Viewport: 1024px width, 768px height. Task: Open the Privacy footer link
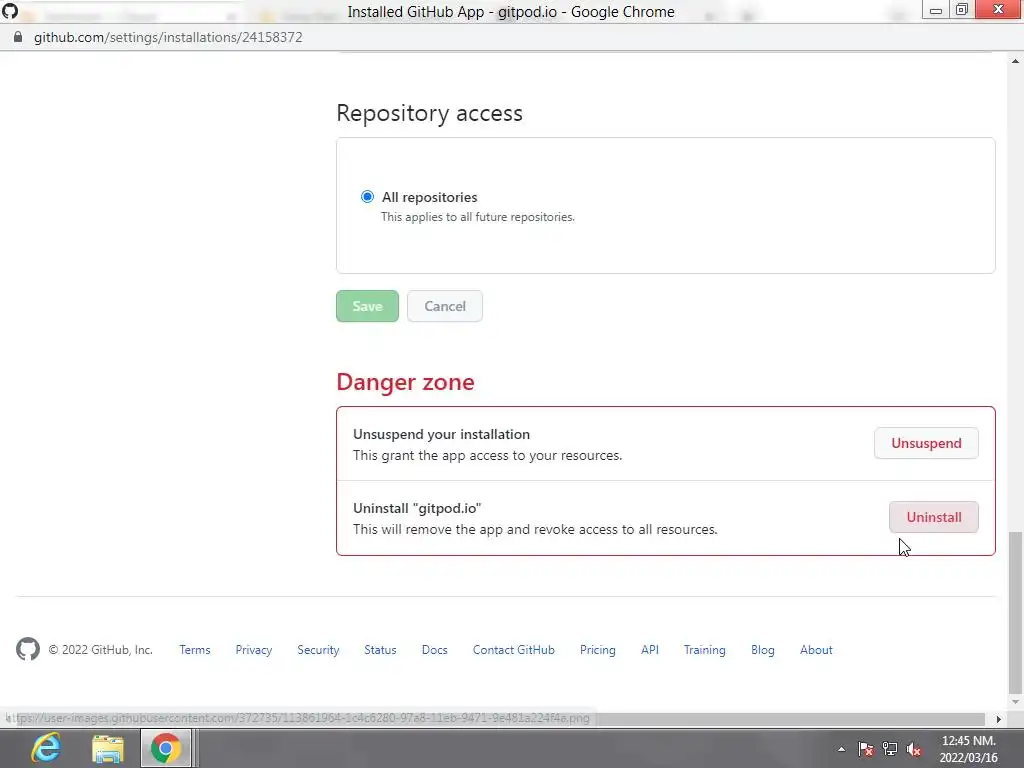coord(253,650)
